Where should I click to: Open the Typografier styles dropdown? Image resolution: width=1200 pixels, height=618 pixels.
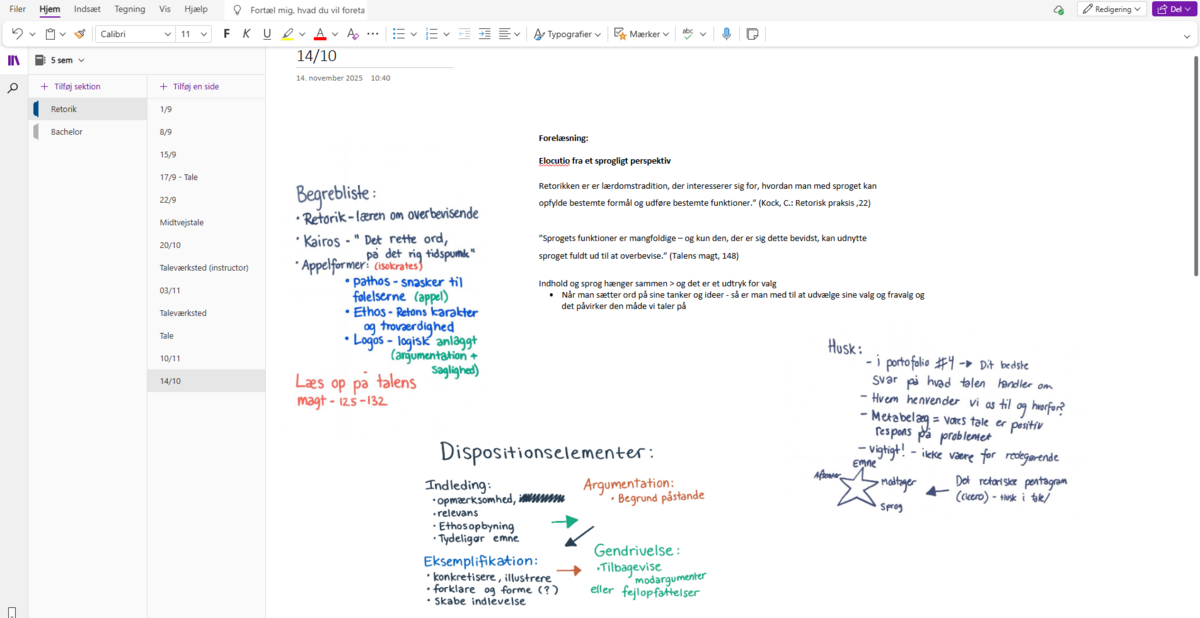(x=567, y=34)
